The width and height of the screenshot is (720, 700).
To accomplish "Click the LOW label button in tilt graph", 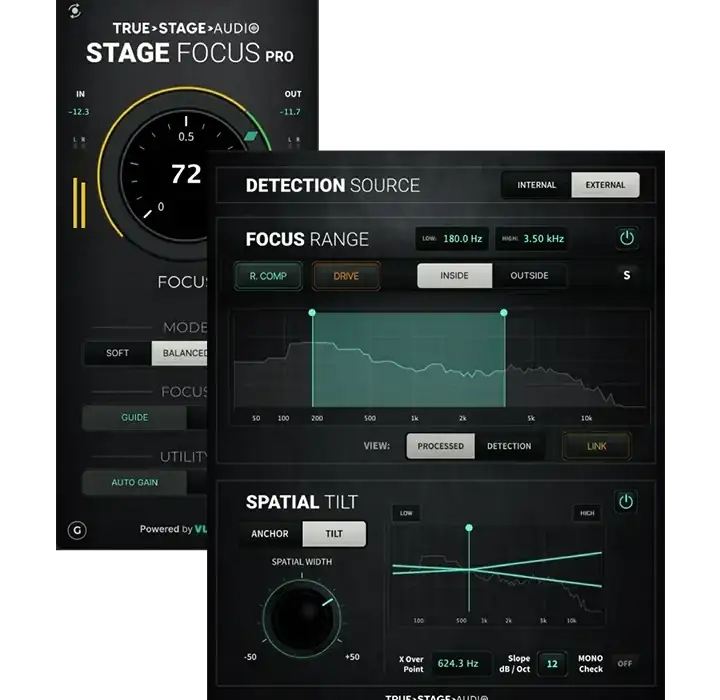I will click(406, 513).
